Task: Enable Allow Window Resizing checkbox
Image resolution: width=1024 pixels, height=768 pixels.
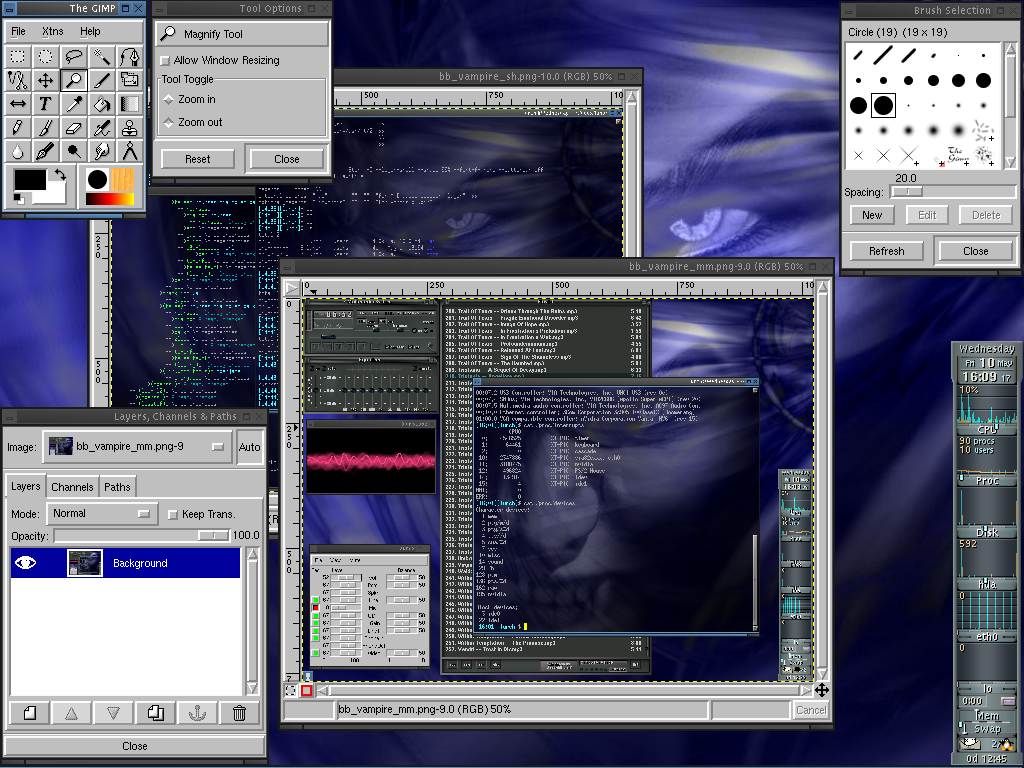Action: (166, 61)
